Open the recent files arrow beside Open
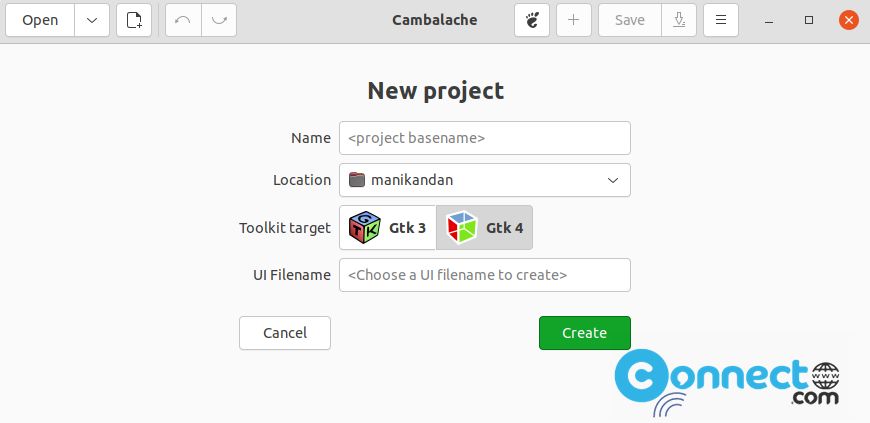The height and width of the screenshot is (423, 870). coord(92,21)
